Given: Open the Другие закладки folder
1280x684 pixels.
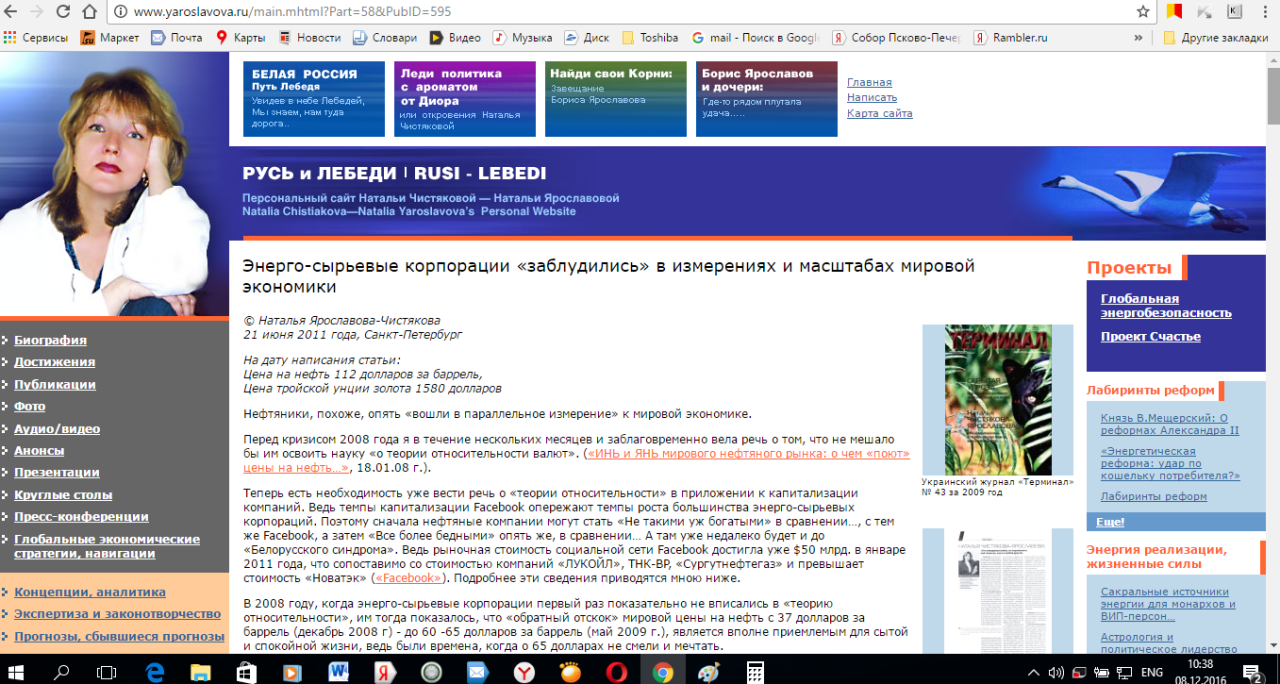Looking at the screenshot, I should click(1215, 38).
